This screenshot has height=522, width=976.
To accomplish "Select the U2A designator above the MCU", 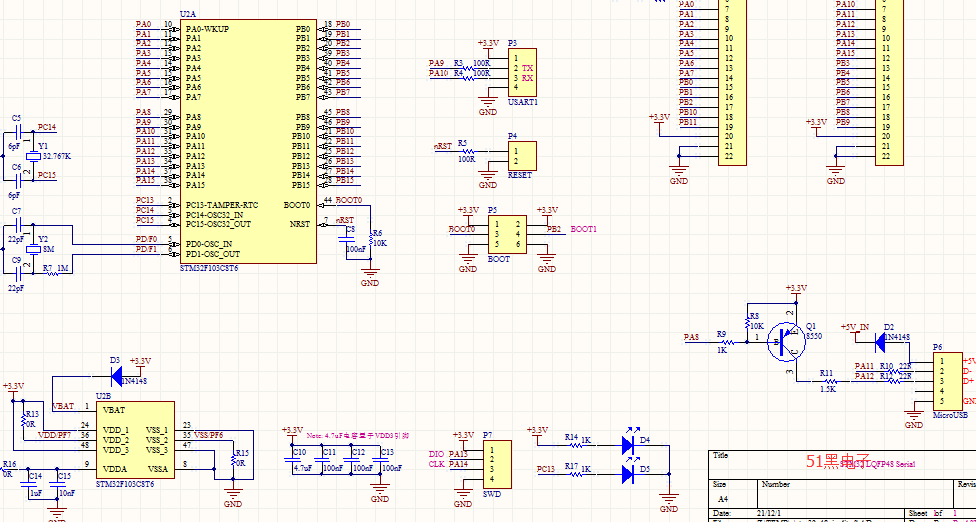I will coord(187,14).
